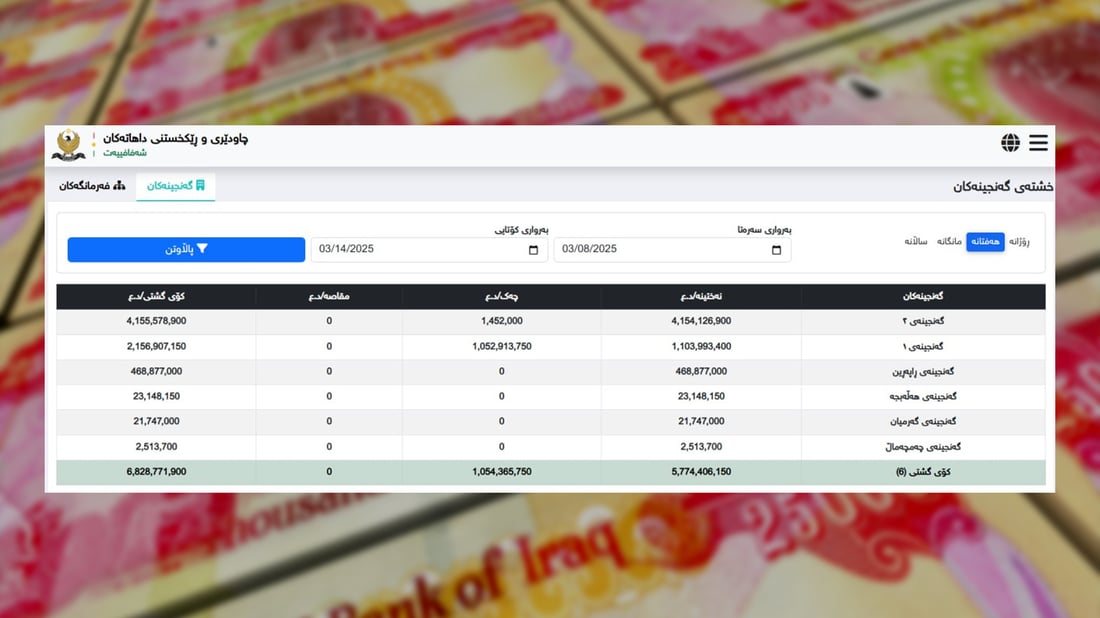Viewport: 1100px width, 618px height.
Task: Click the بەرواری کۆتایی end date label
Action: point(521,229)
